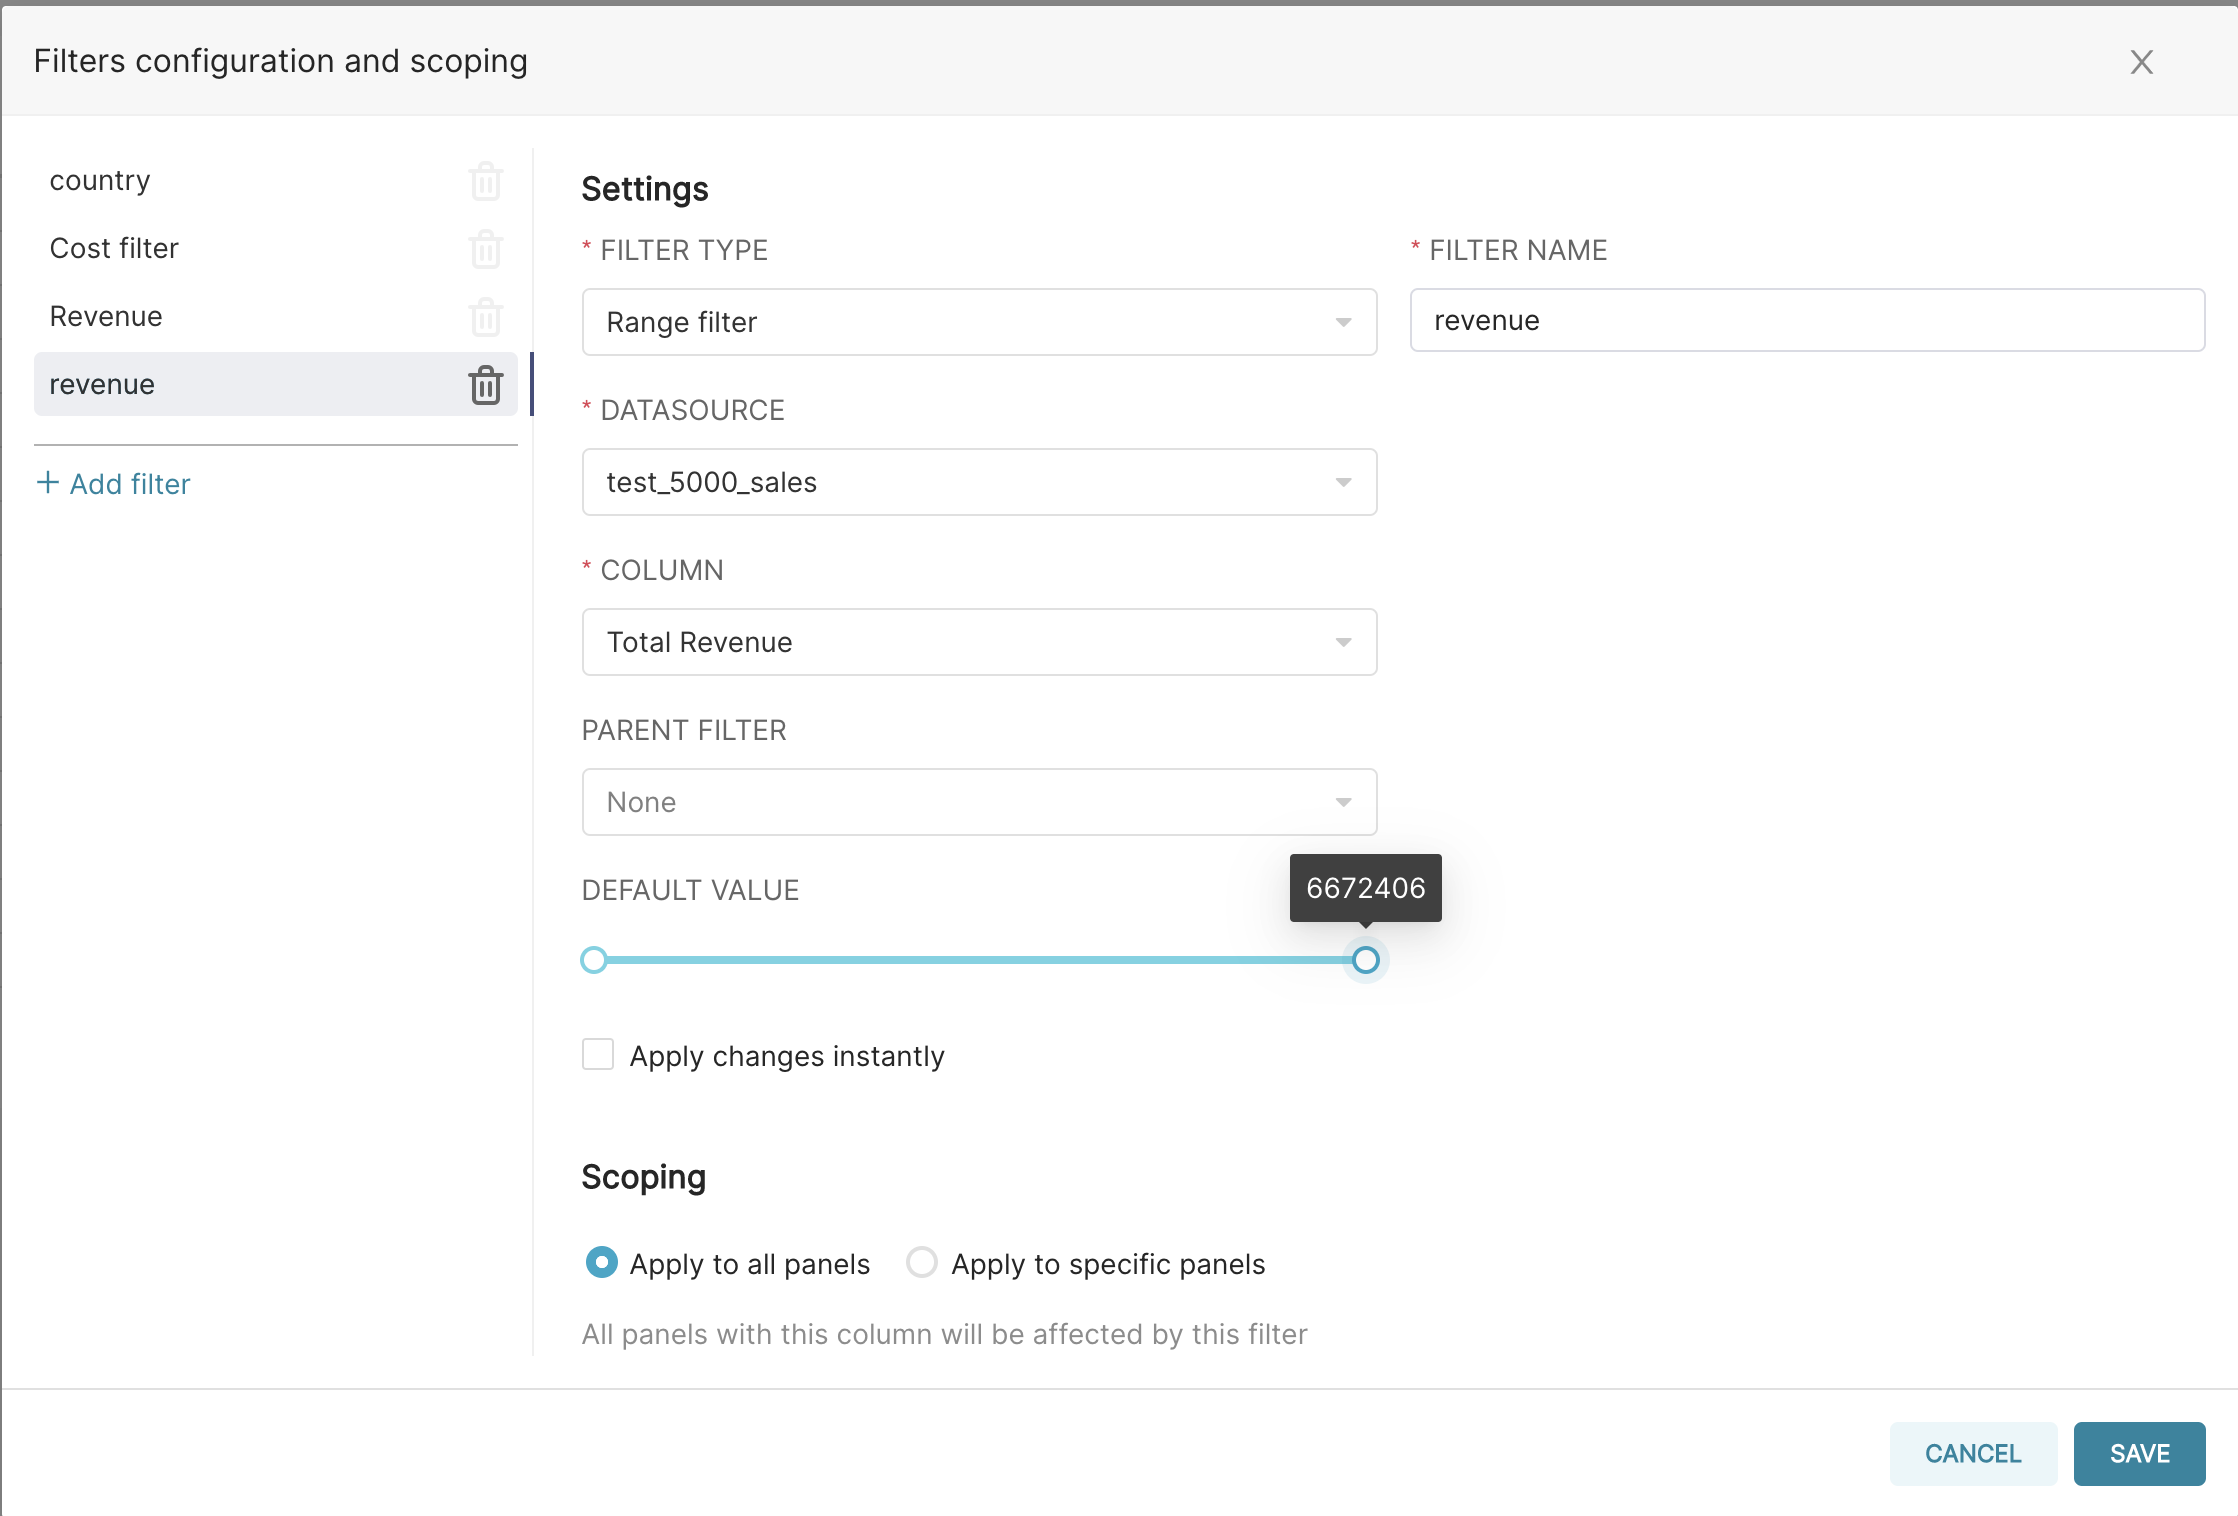Viewport: 2238px width, 1516px height.
Task: Open the Total Revenue column dropdown
Action: click(x=978, y=642)
